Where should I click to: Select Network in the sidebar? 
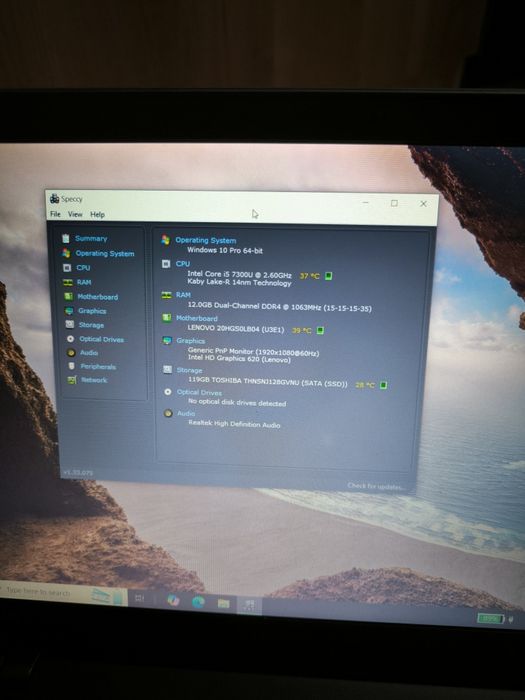coord(94,380)
